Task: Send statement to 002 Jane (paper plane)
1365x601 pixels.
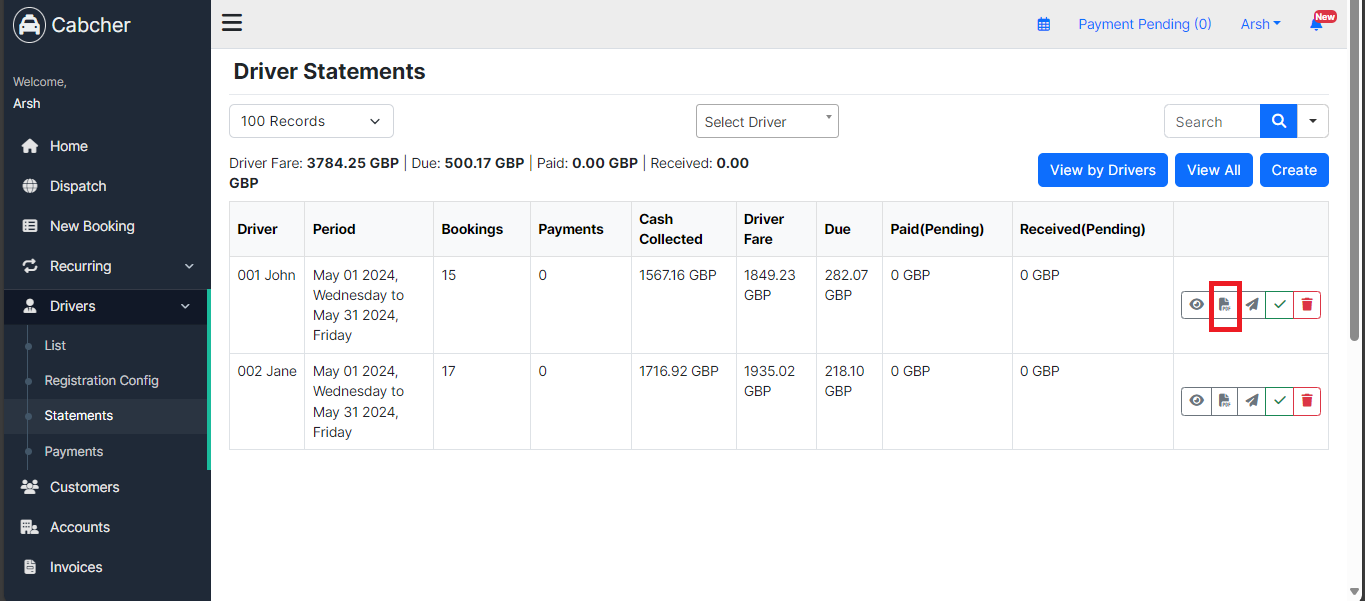Action: point(1252,401)
